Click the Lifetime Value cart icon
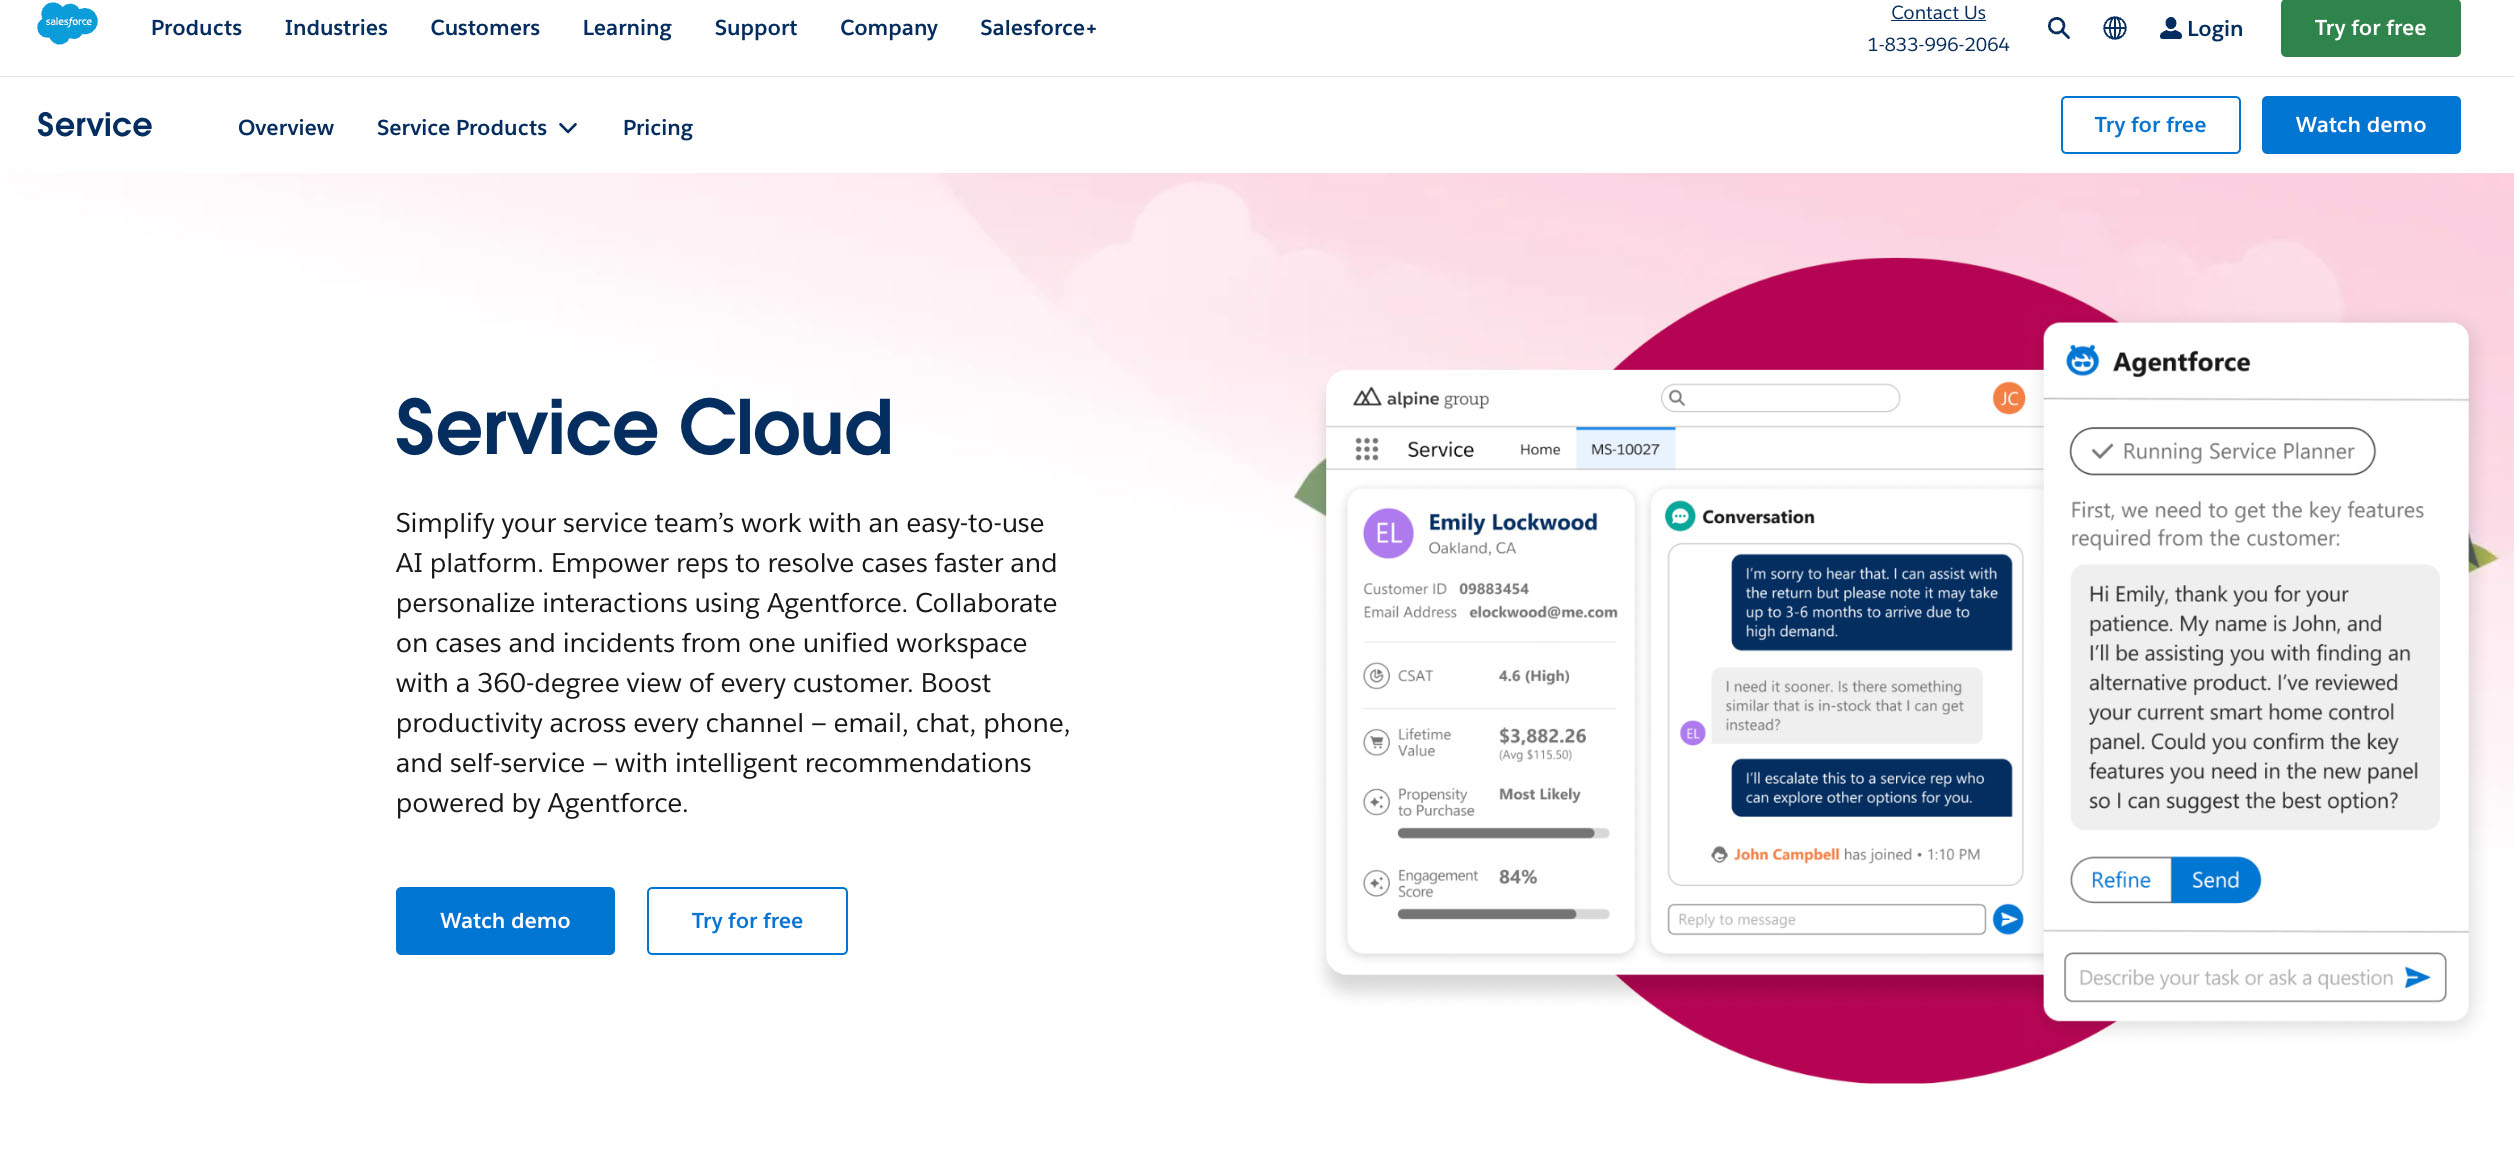Screen dimensions: 2514x1168 pos(1376,742)
